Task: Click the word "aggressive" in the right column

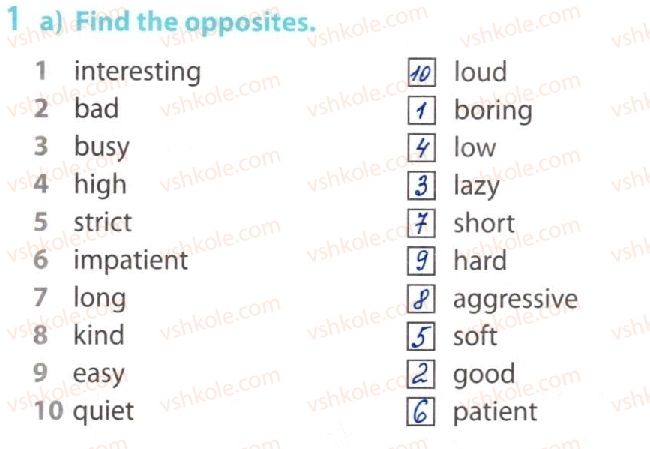Action: tap(515, 299)
